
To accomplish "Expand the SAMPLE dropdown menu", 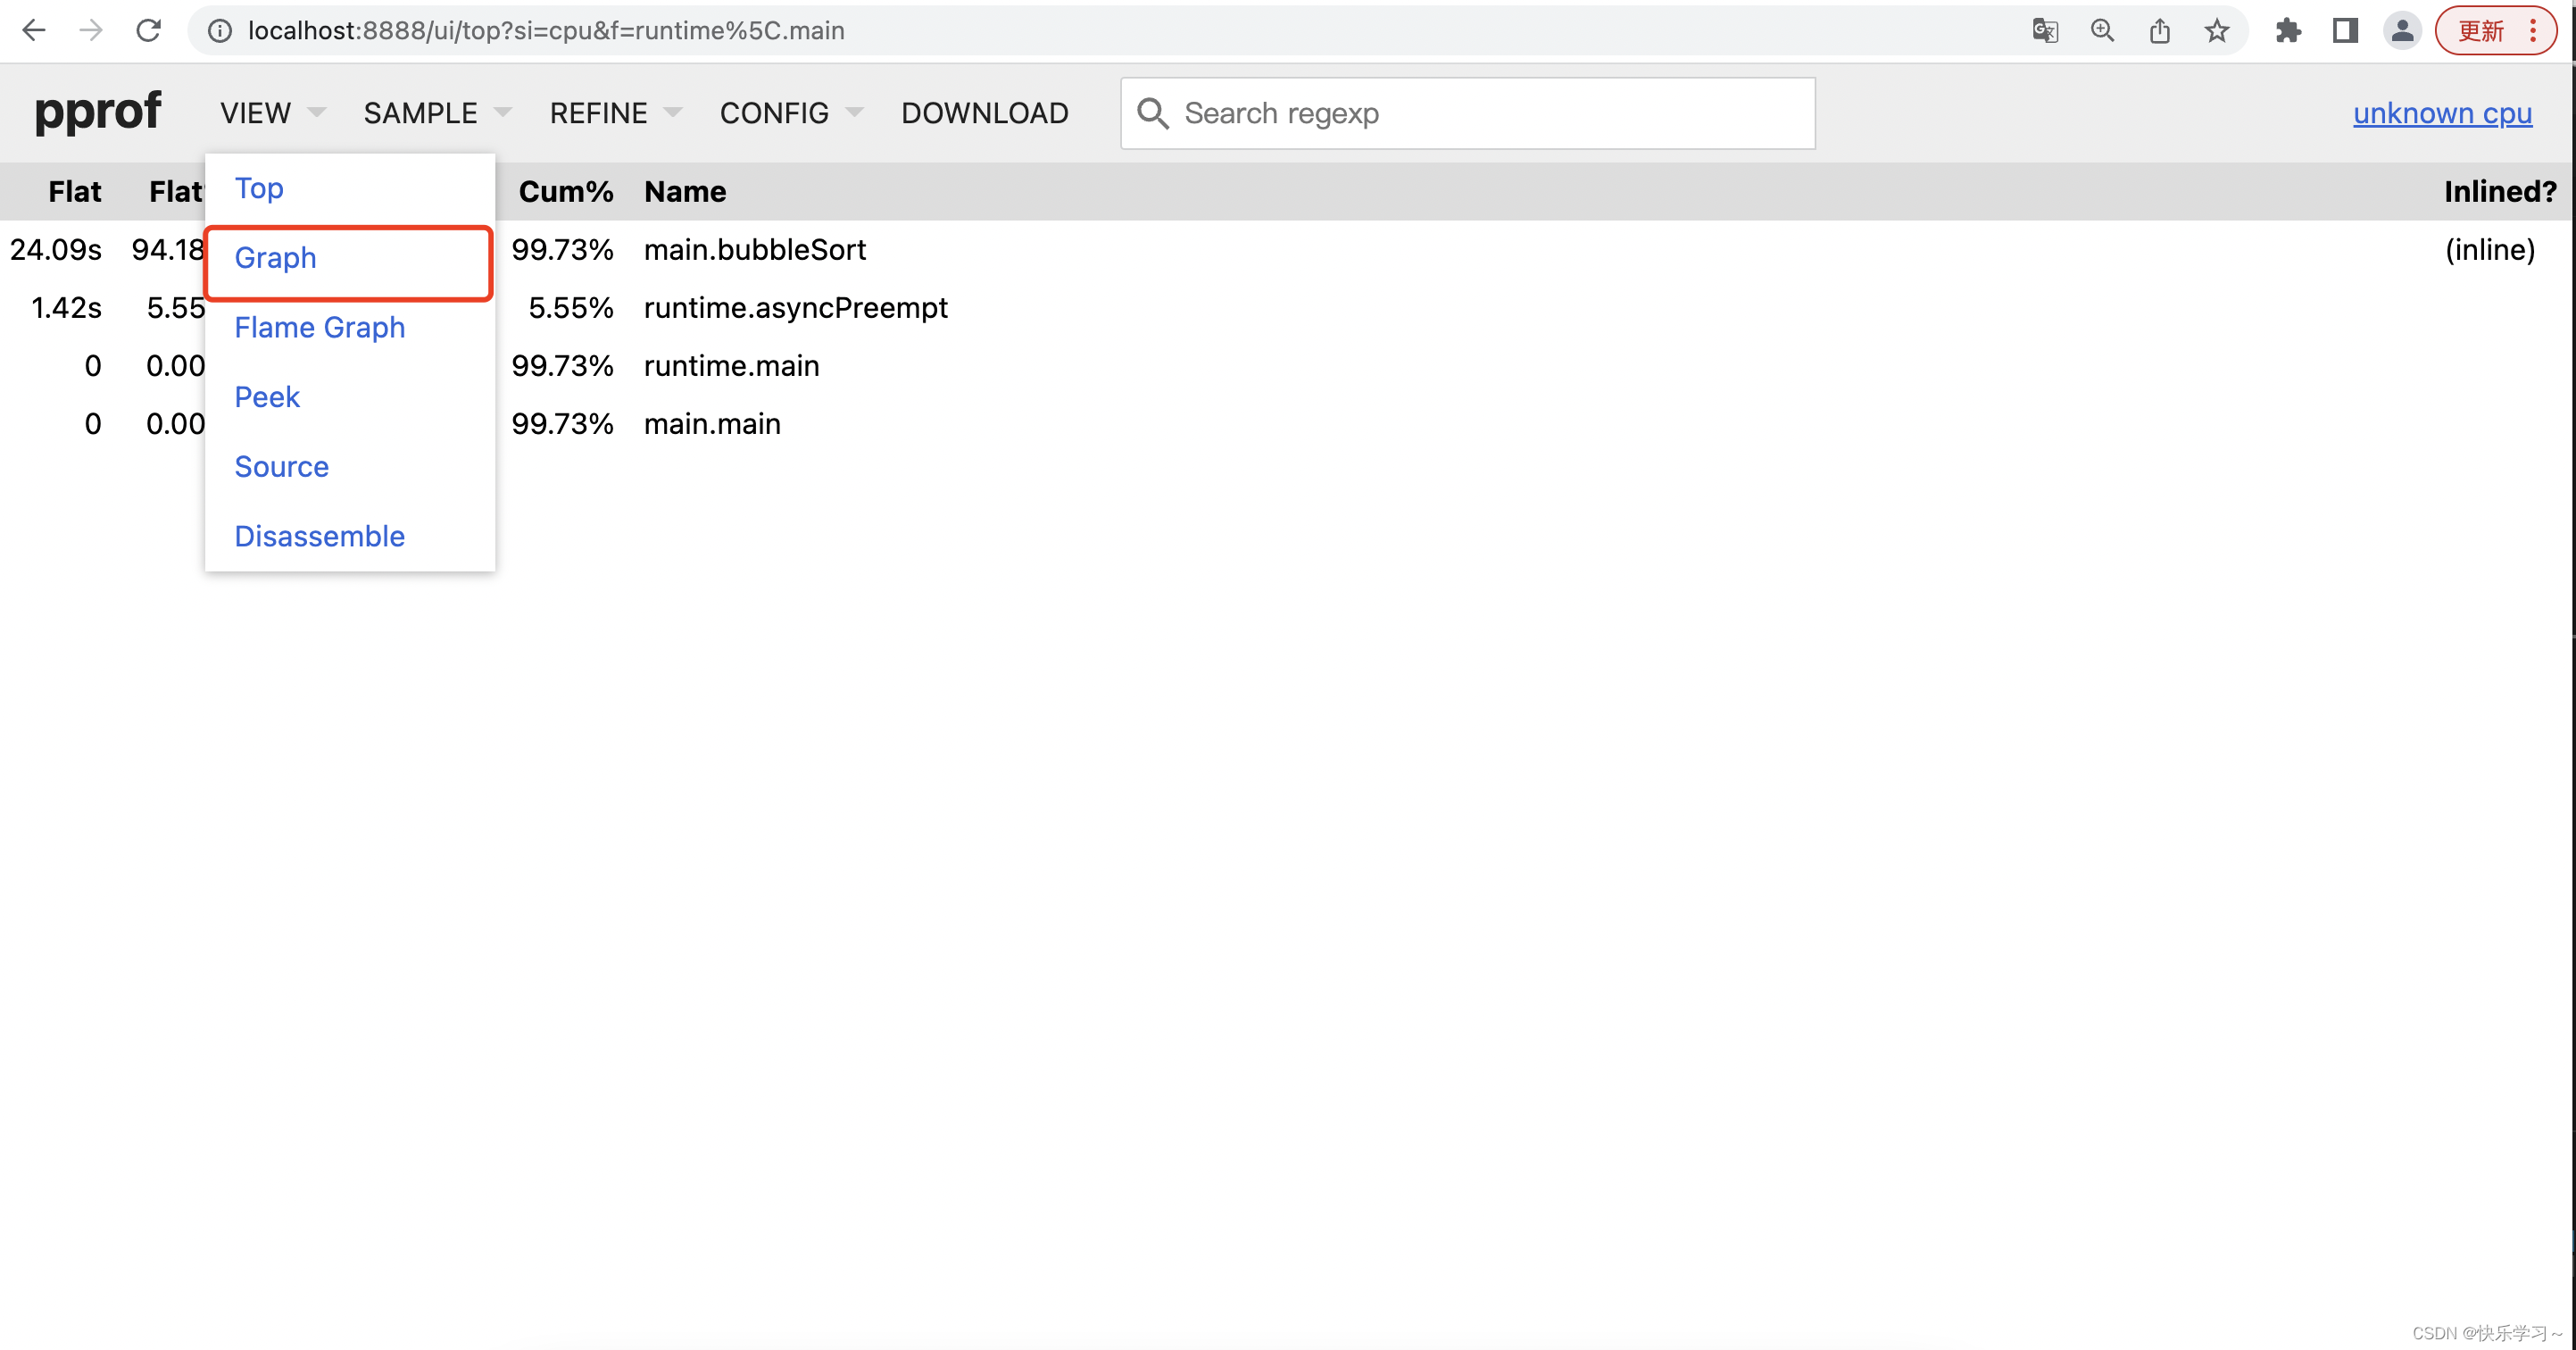I will click(436, 113).
